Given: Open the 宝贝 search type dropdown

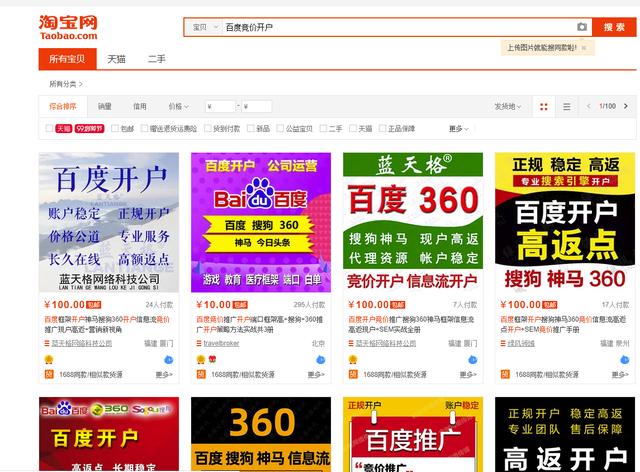Looking at the screenshot, I should coord(204,27).
